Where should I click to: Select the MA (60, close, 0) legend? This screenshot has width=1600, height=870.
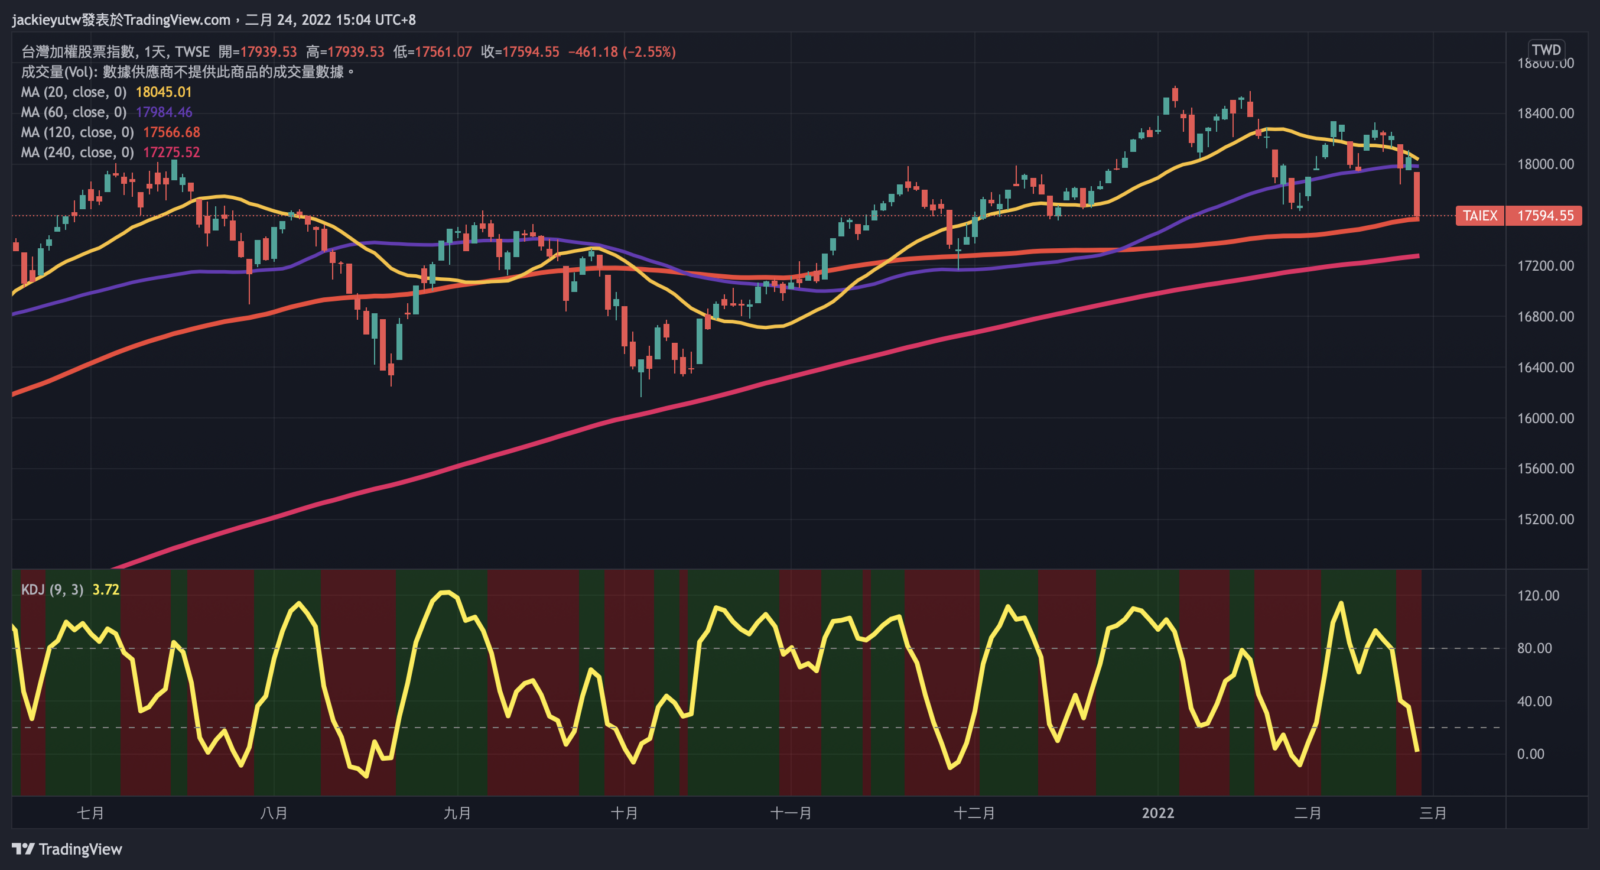pyautogui.click(x=74, y=112)
